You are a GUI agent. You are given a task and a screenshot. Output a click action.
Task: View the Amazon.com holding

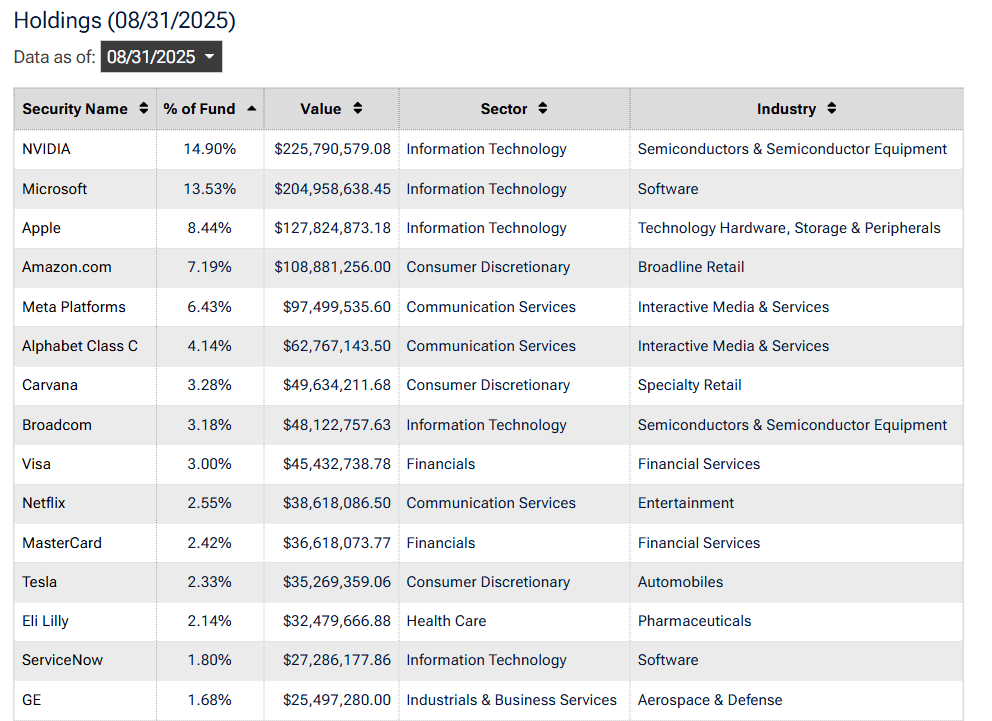tap(66, 267)
